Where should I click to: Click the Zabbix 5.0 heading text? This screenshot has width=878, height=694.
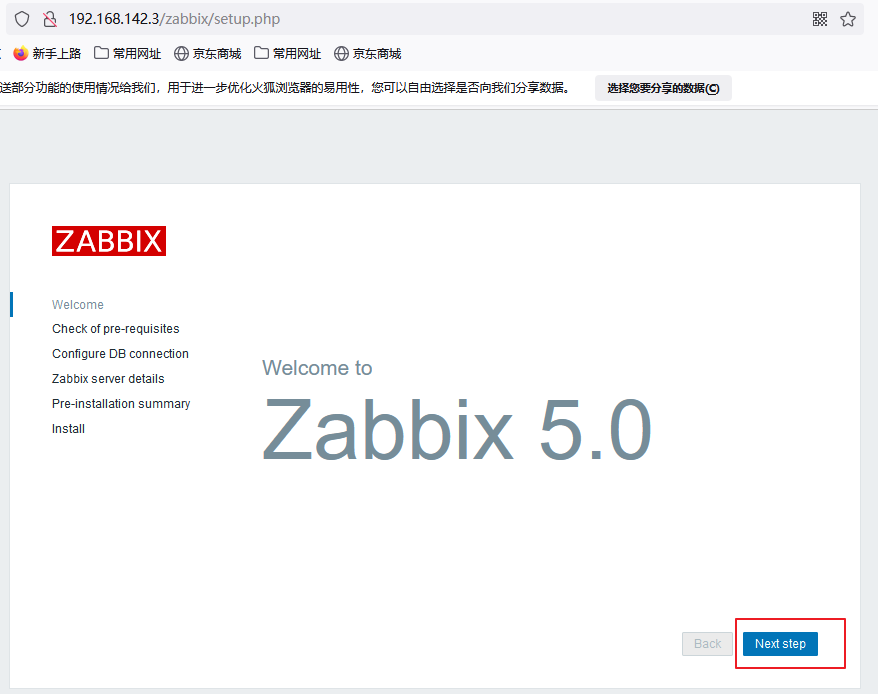(457, 430)
